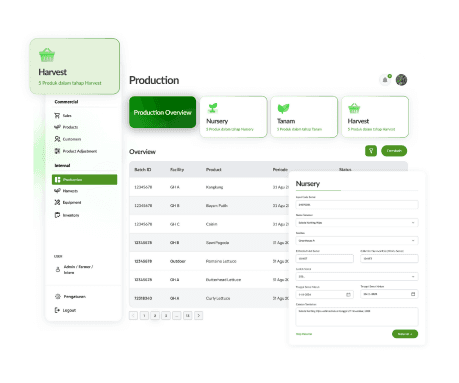This screenshot has width=459, height=383.
Task: Click the green text link at the Nursery form bottom
Action: pyautogui.click(x=304, y=334)
